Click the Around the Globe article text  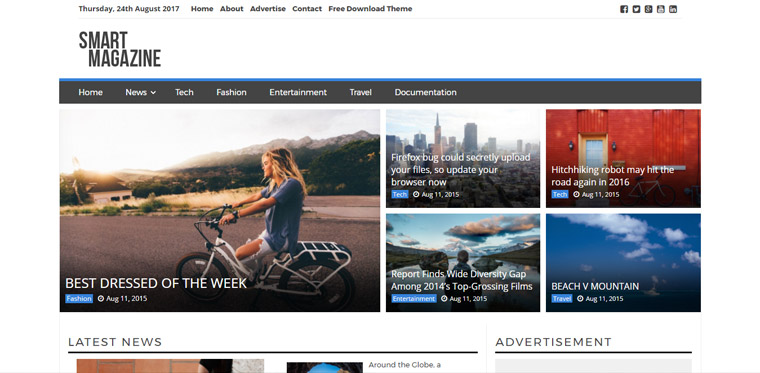point(405,365)
